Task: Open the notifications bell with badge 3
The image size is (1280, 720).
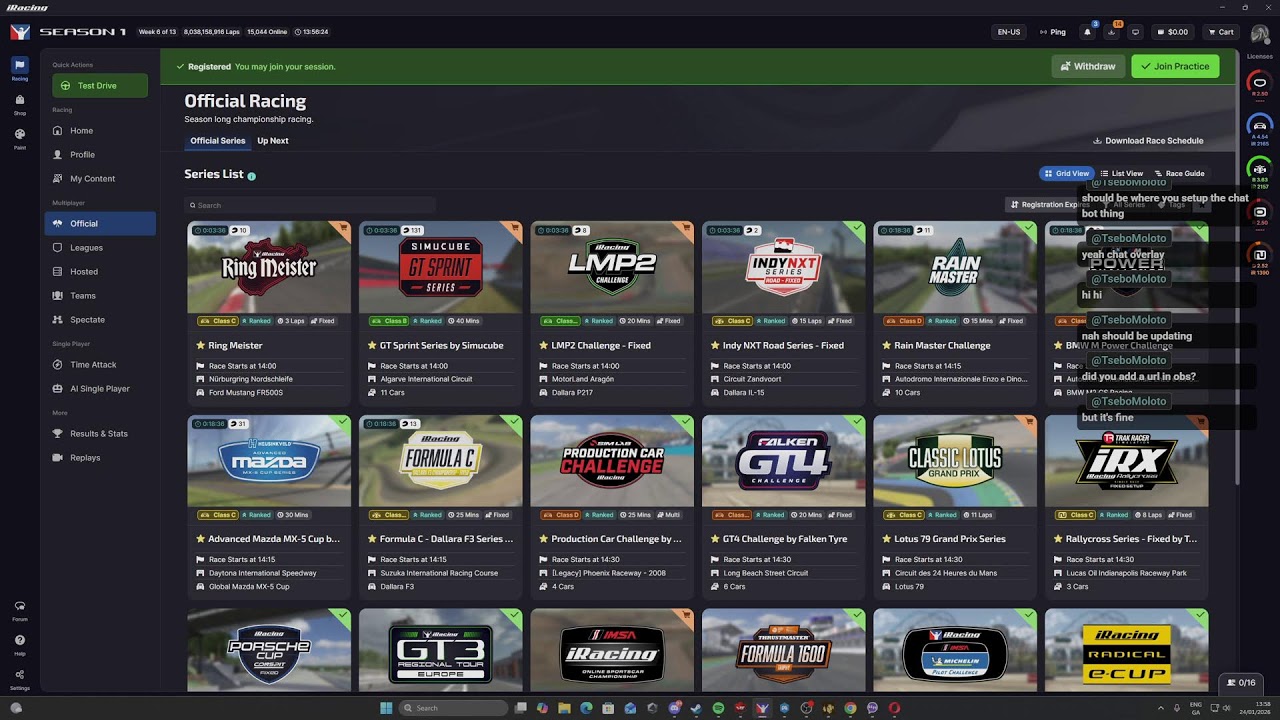Action: click(1087, 32)
